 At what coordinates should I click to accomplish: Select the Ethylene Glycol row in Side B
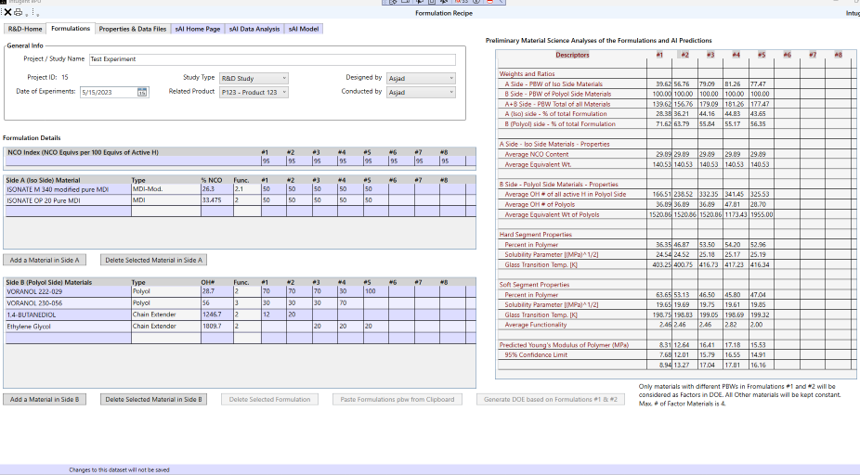[x=66, y=326]
